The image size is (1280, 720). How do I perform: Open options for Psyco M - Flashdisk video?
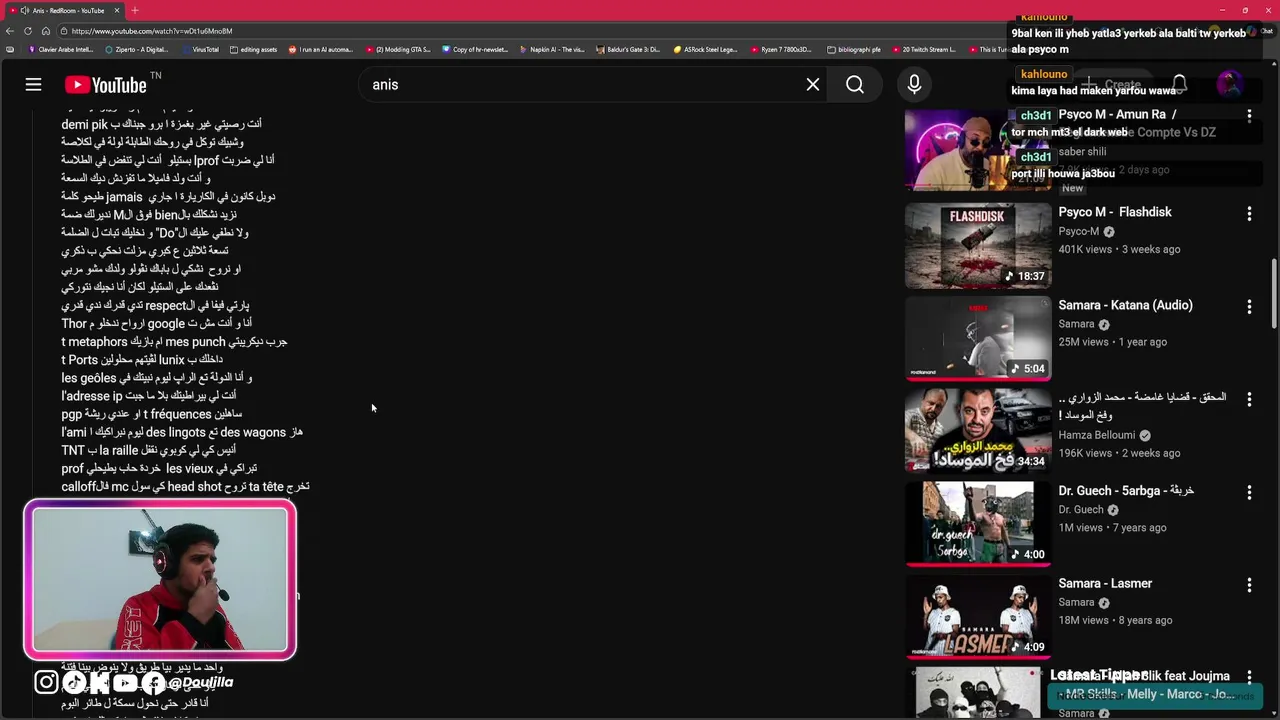click(x=1249, y=213)
